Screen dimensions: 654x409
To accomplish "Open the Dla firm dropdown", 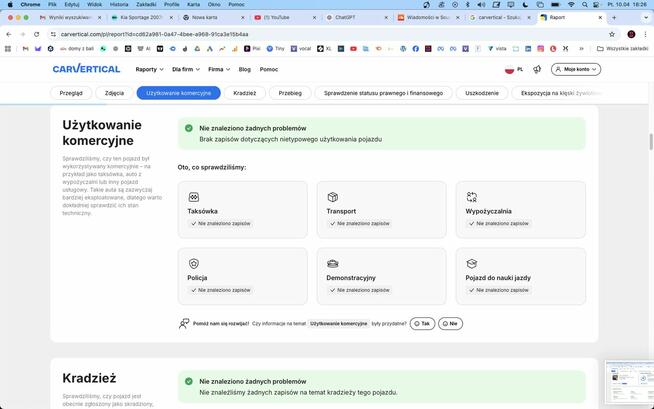I will 185,69.
